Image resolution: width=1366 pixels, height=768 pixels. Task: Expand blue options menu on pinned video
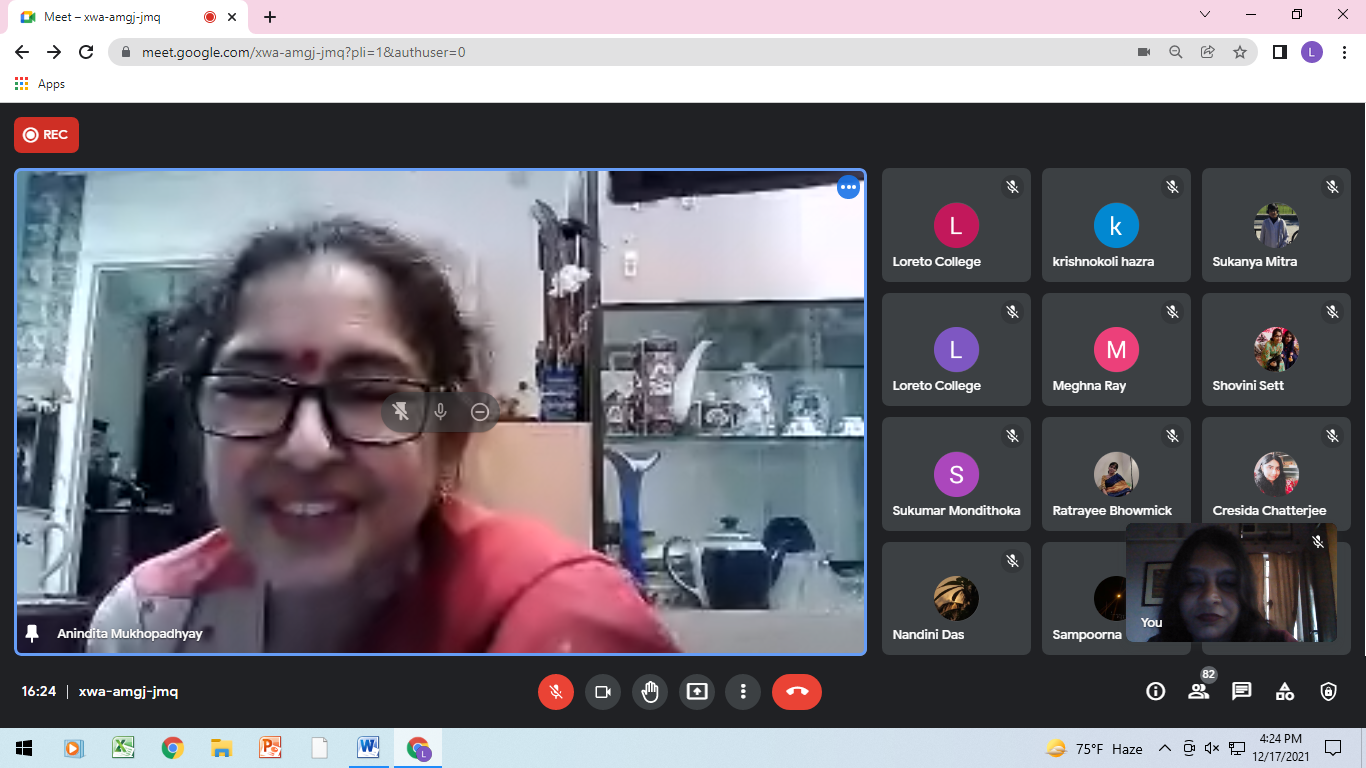pos(848,187)
